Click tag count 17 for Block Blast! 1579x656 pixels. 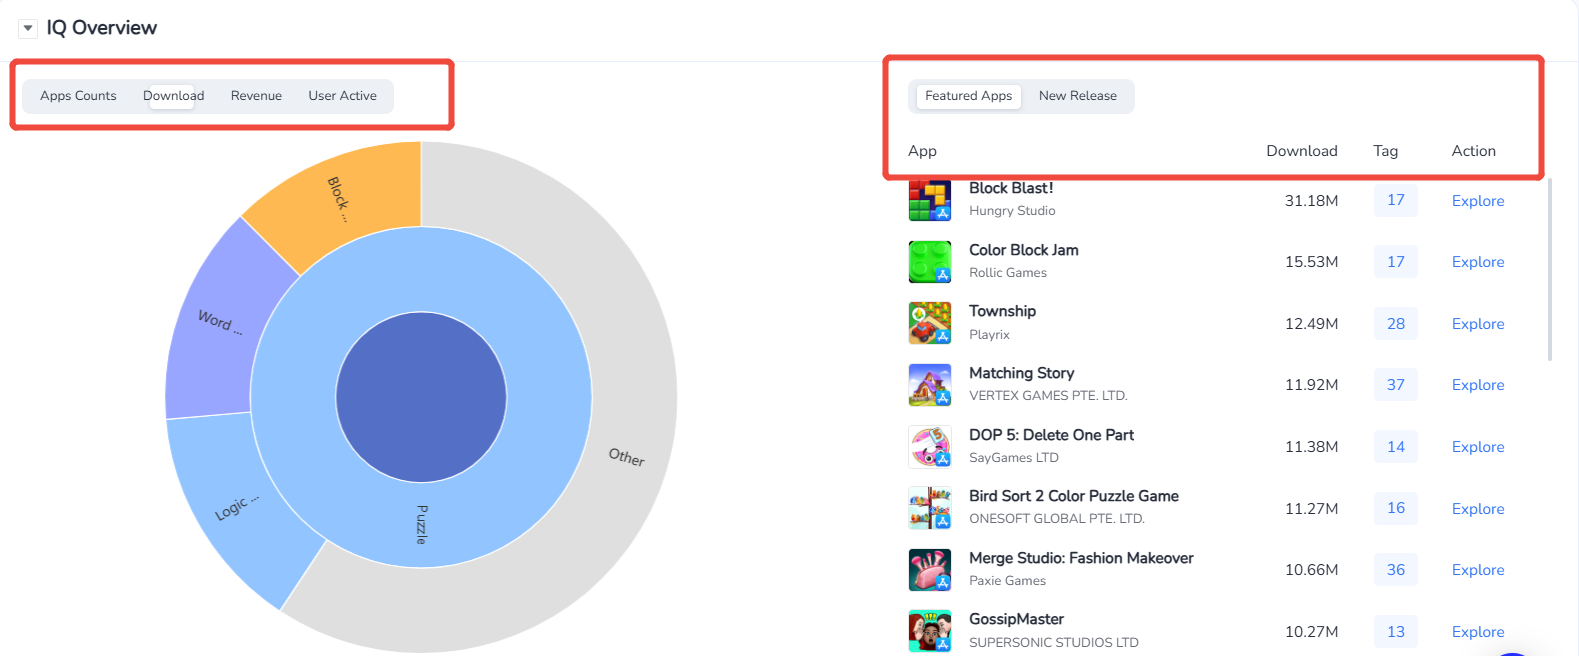pos(1395,200)
